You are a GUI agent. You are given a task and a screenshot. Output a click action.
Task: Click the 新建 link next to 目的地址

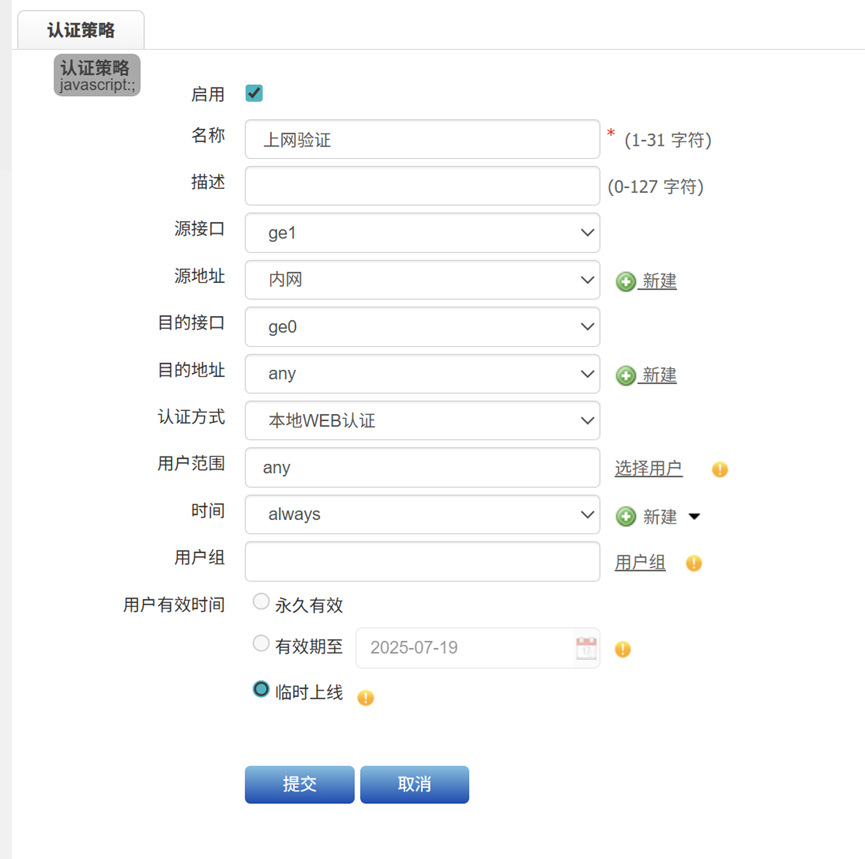pos(659,375)
